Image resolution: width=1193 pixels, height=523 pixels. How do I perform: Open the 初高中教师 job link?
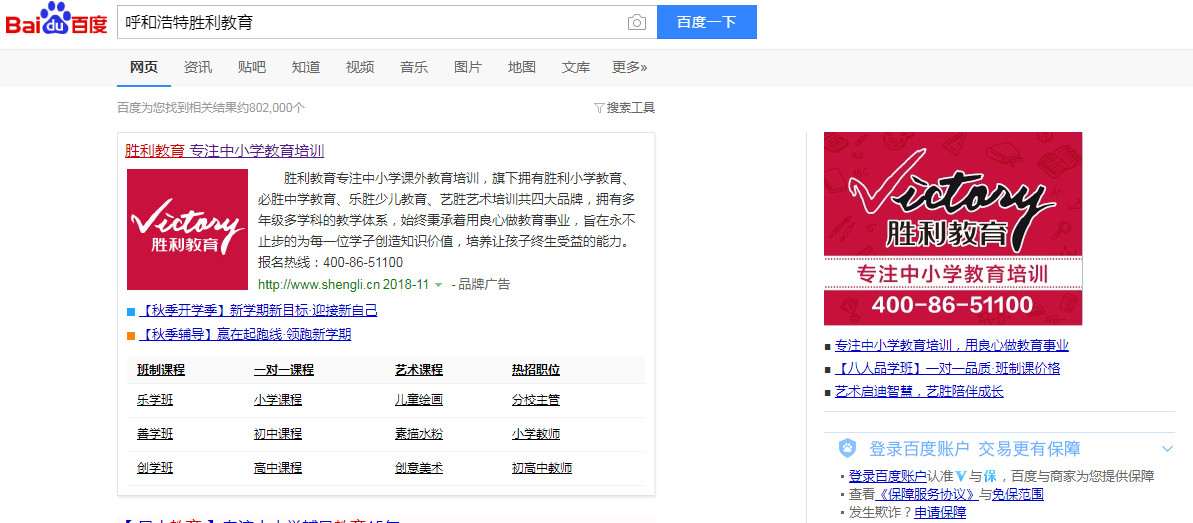[542, 468]
